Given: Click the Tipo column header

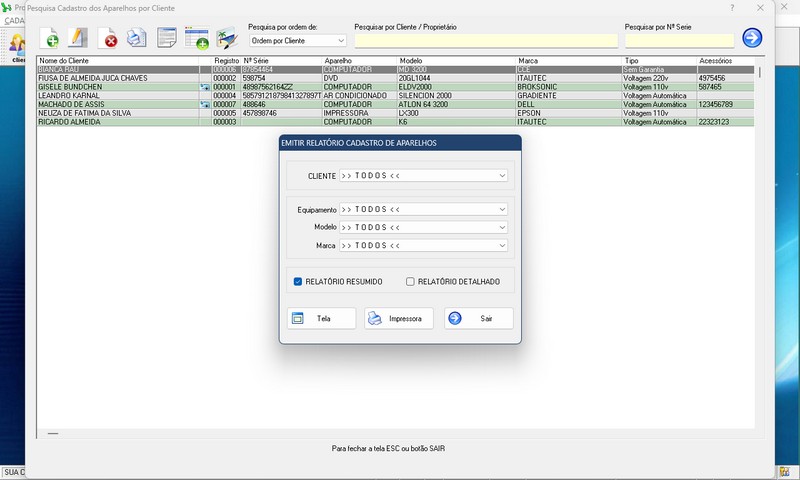Looking at the screenshot, I should click(x=659, y=61).
